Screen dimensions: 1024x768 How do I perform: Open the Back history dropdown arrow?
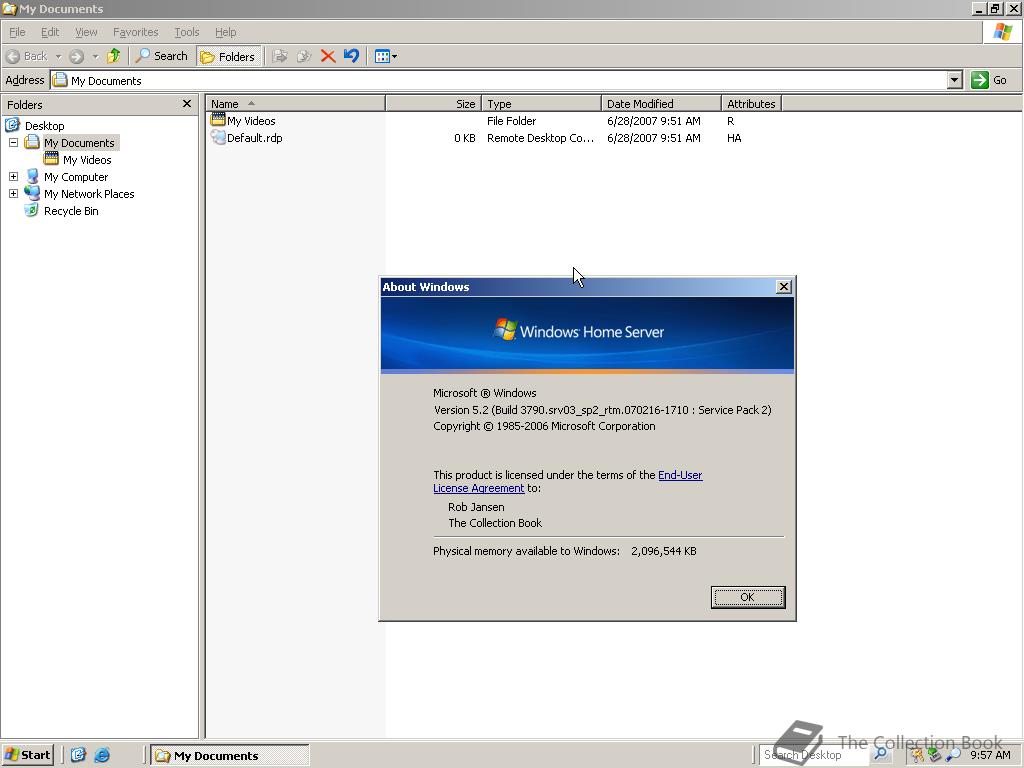[58, 57]
